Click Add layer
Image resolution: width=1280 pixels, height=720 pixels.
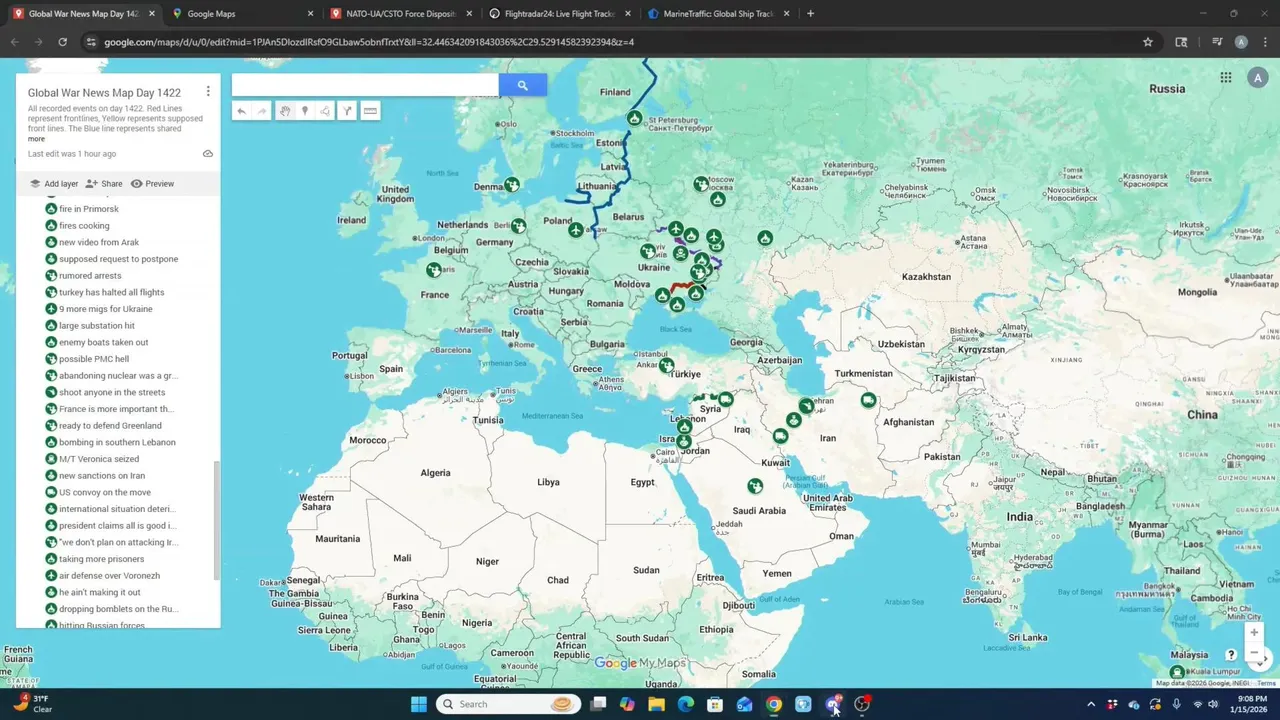(x=54, y=184)
